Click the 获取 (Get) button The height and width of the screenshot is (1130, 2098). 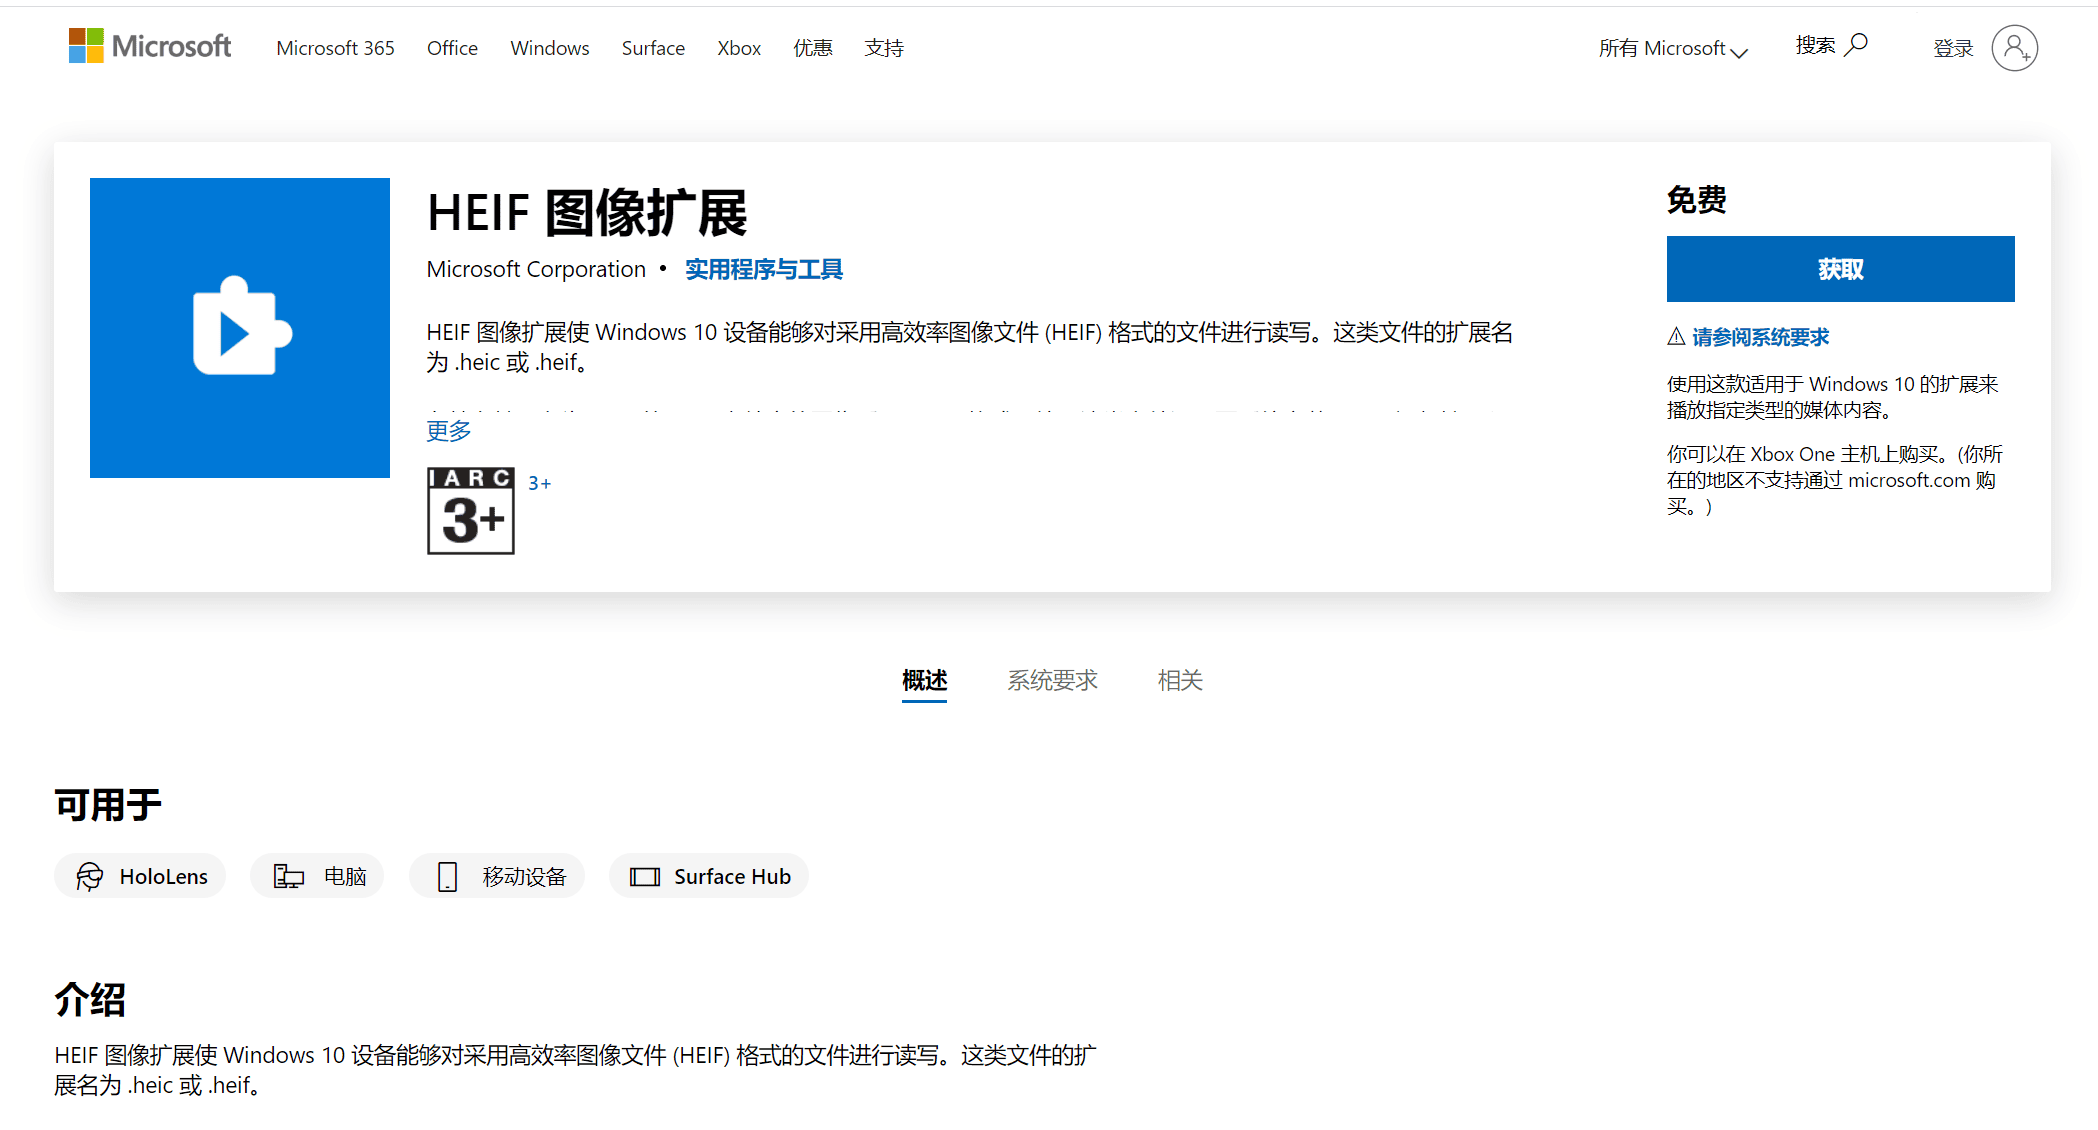1840,268
